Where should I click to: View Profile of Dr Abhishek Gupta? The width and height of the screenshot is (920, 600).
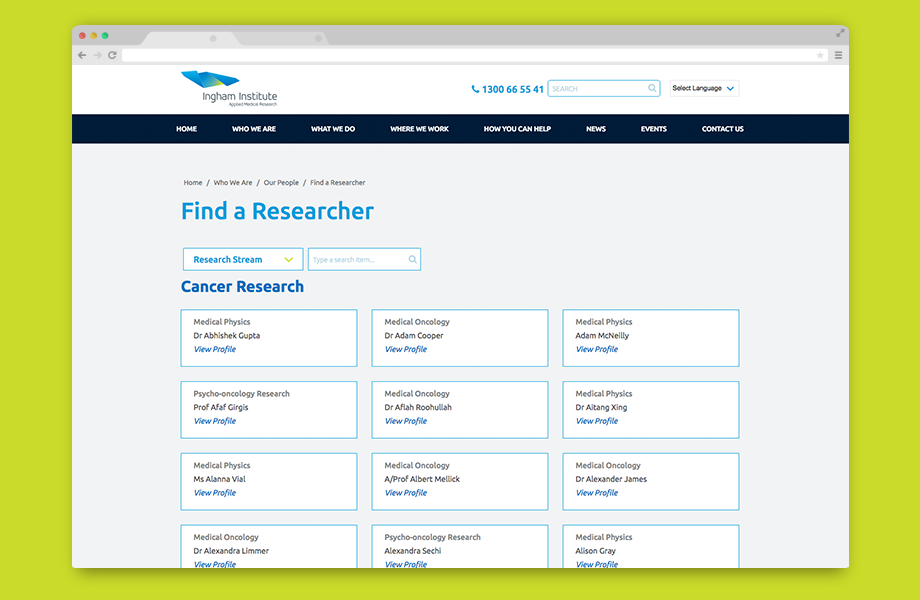(x=215, y=350)
